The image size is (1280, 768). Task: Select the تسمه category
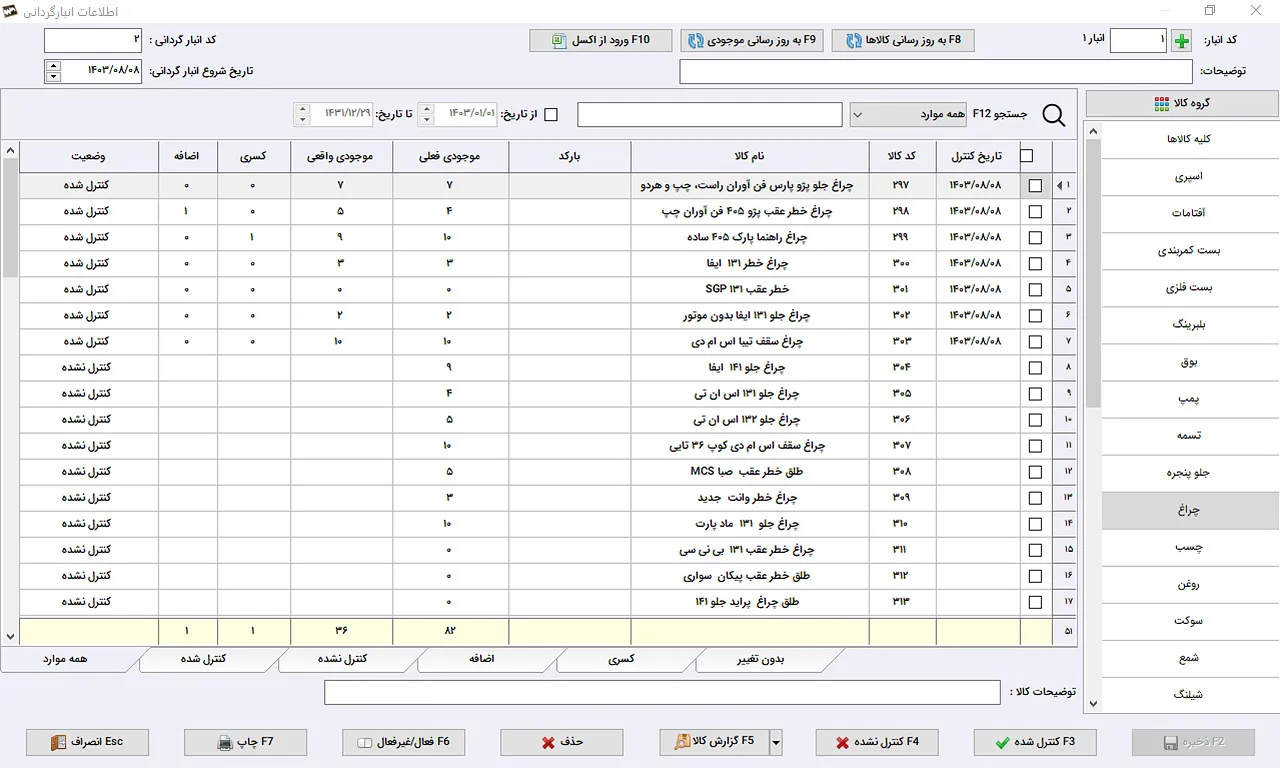[1190, 436]
